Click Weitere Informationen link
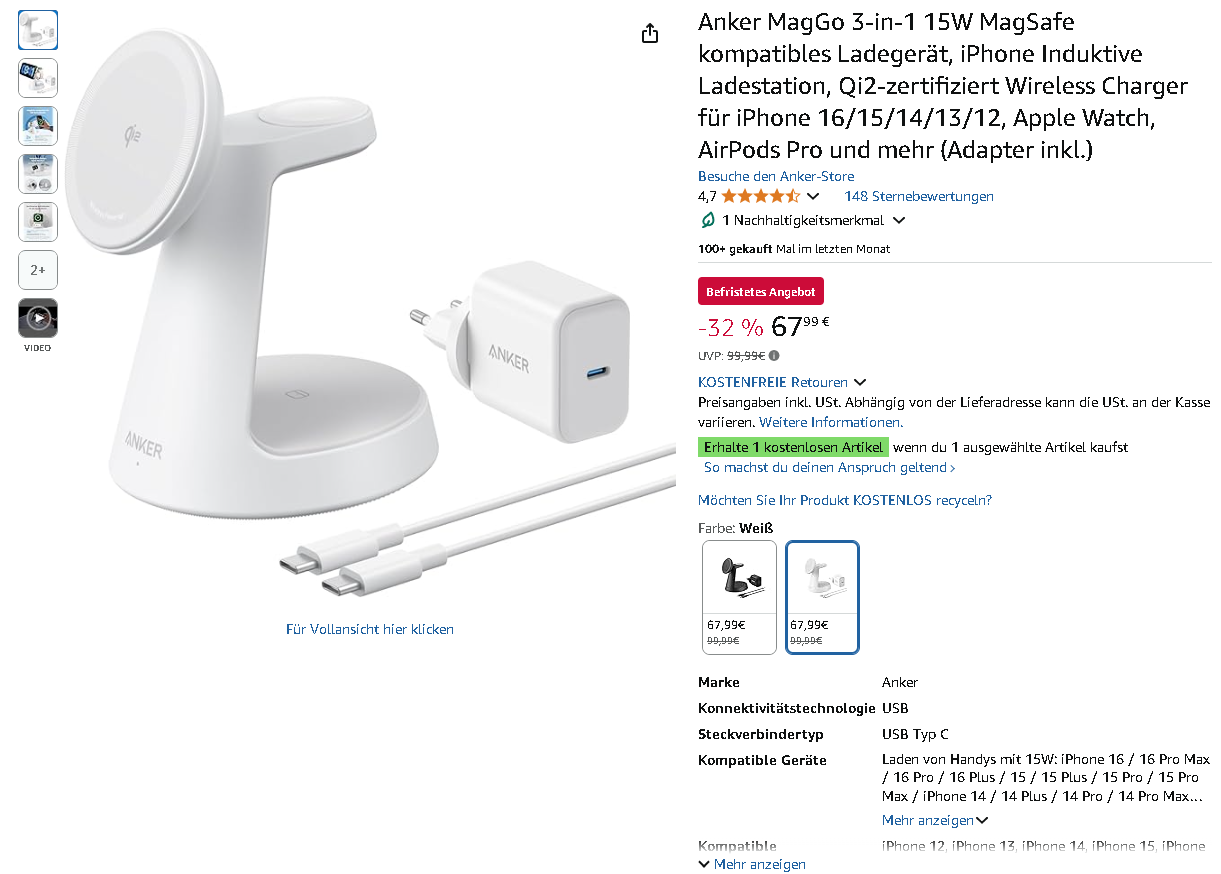Viewport: 1221px width, 874px height. pyautogui.click(x=831, y=422)
